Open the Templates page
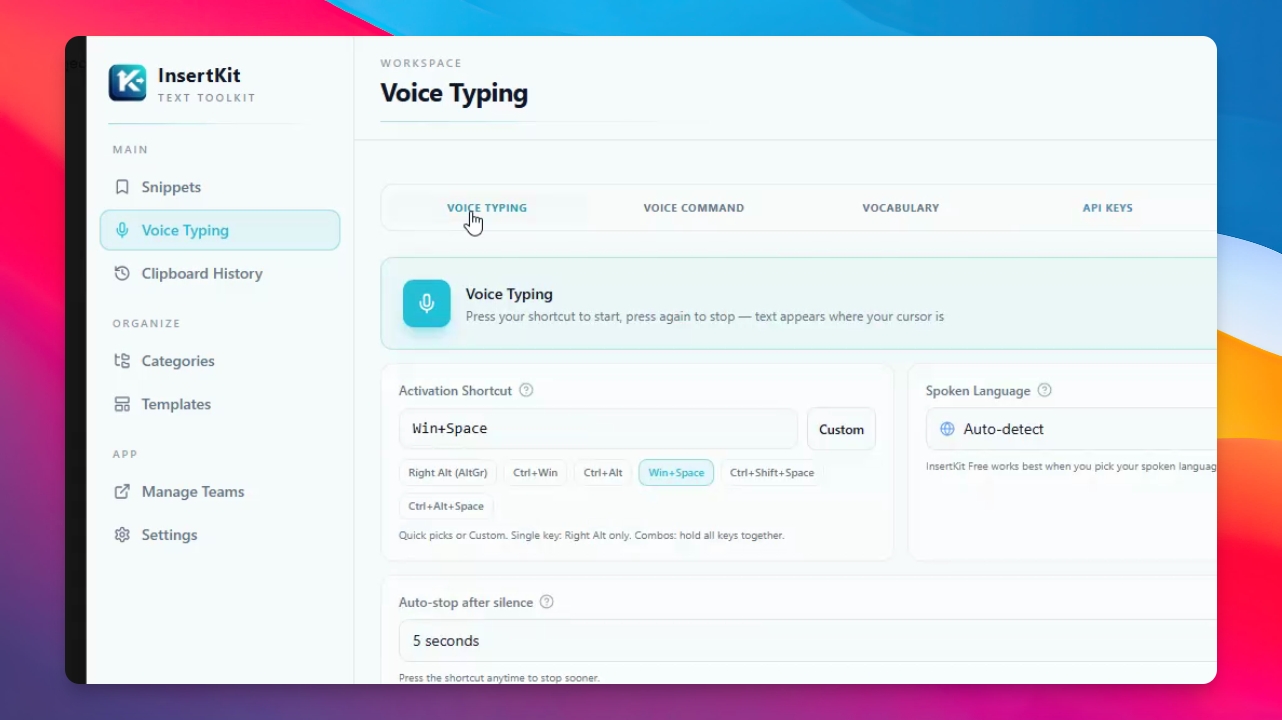The width and height of the screenshot is (1282, 720). point(220,404)
